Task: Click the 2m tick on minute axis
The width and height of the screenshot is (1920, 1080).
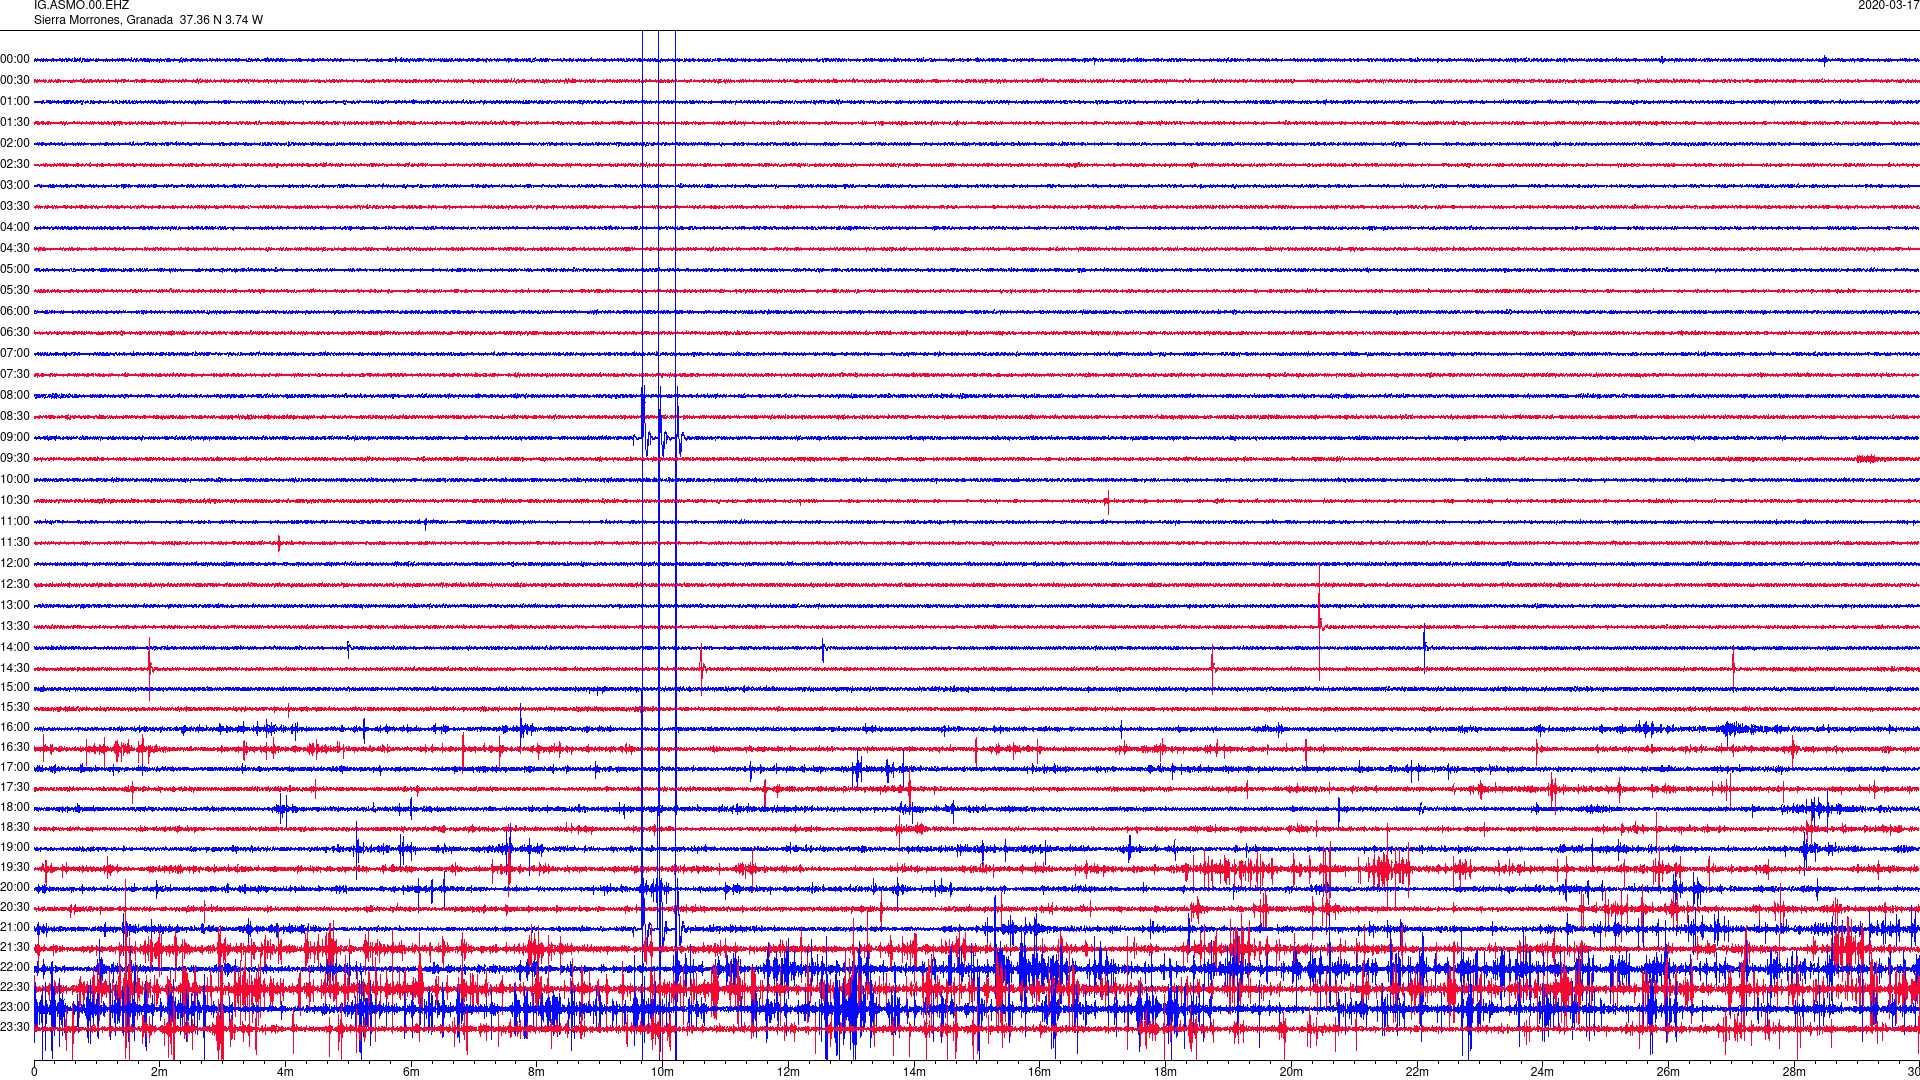Action: coord(160,1072)
